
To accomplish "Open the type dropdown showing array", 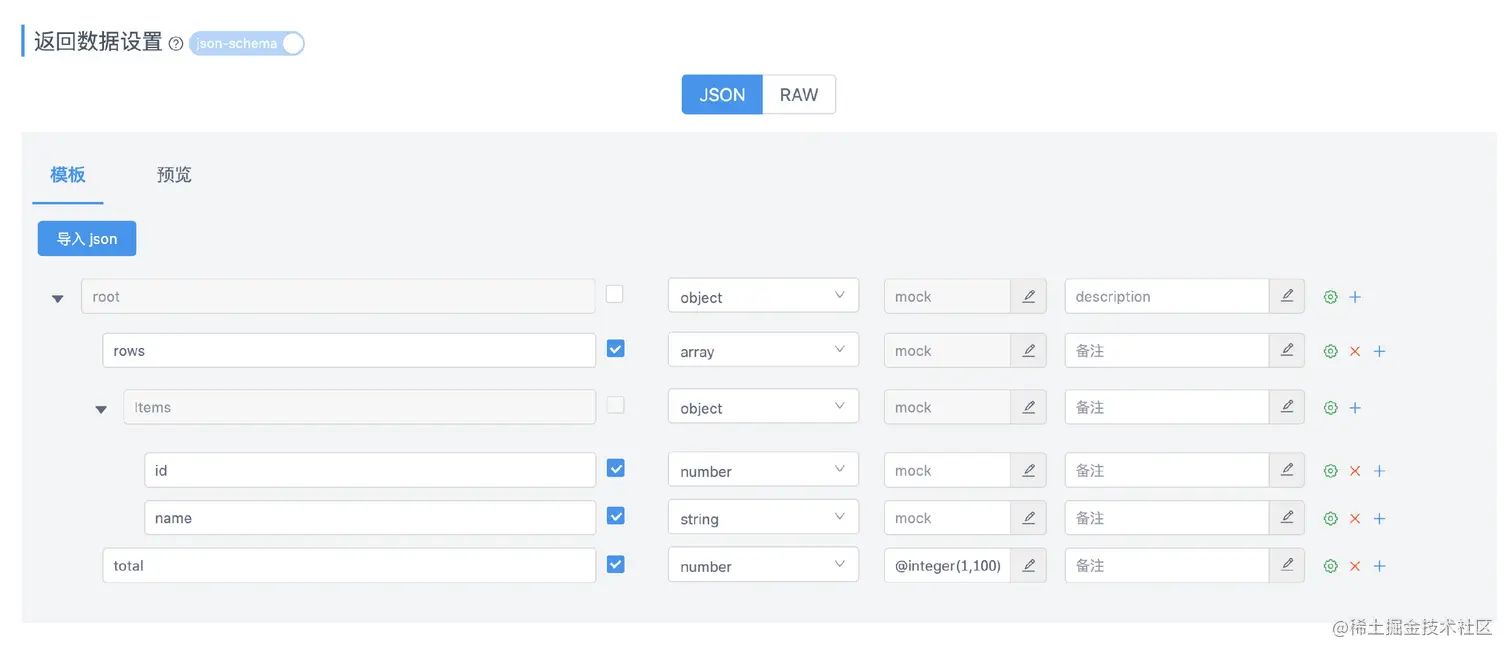I will coord(763,351).
